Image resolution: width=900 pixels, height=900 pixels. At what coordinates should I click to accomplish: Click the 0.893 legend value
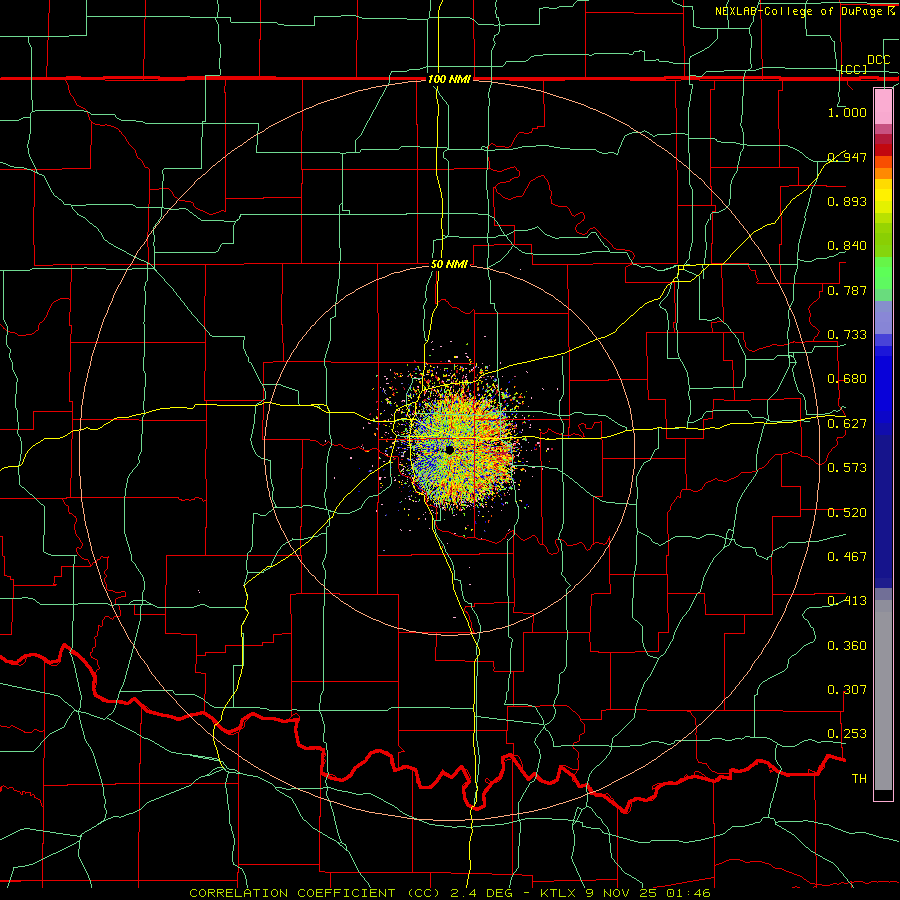(847, 201)
